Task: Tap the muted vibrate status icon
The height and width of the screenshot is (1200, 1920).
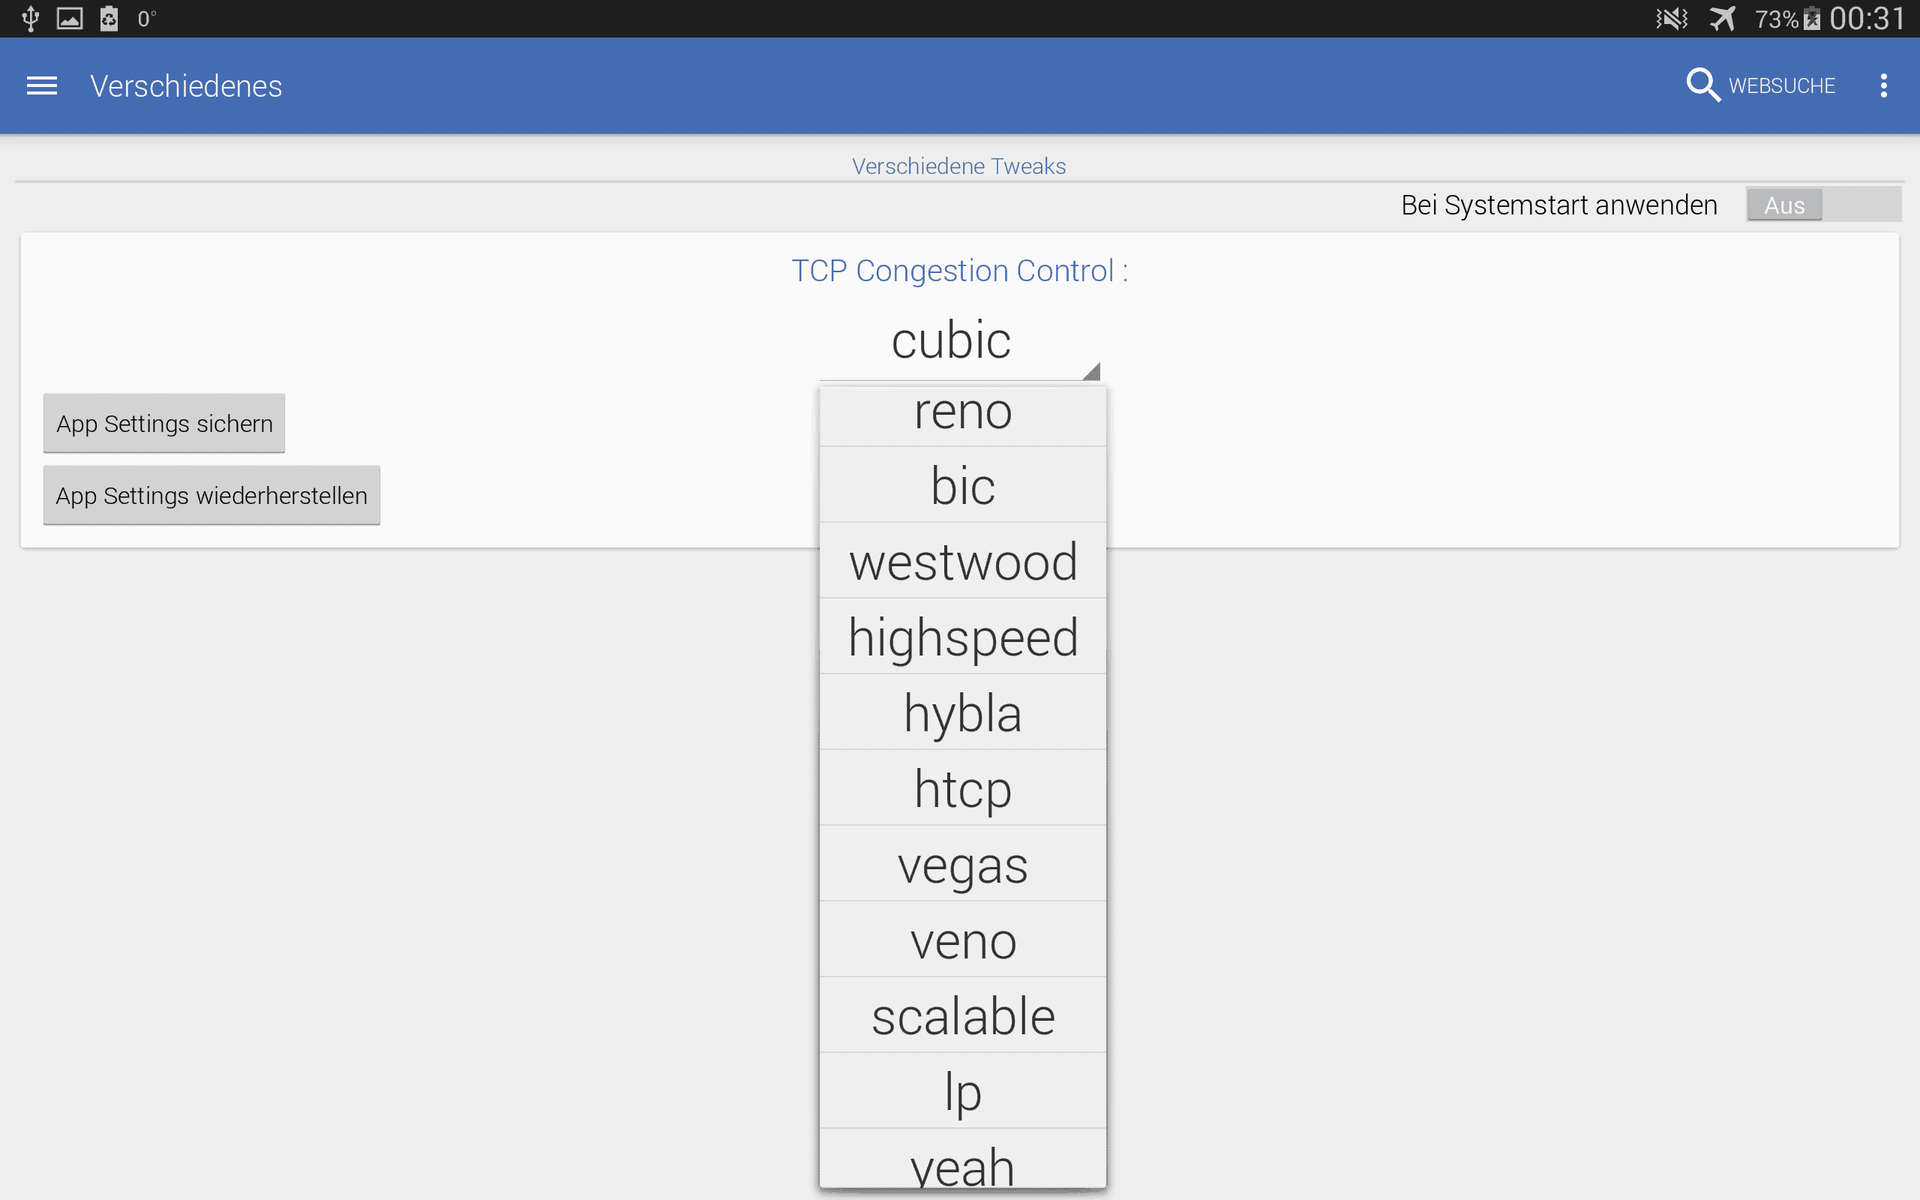Action: pos(1672,18)
